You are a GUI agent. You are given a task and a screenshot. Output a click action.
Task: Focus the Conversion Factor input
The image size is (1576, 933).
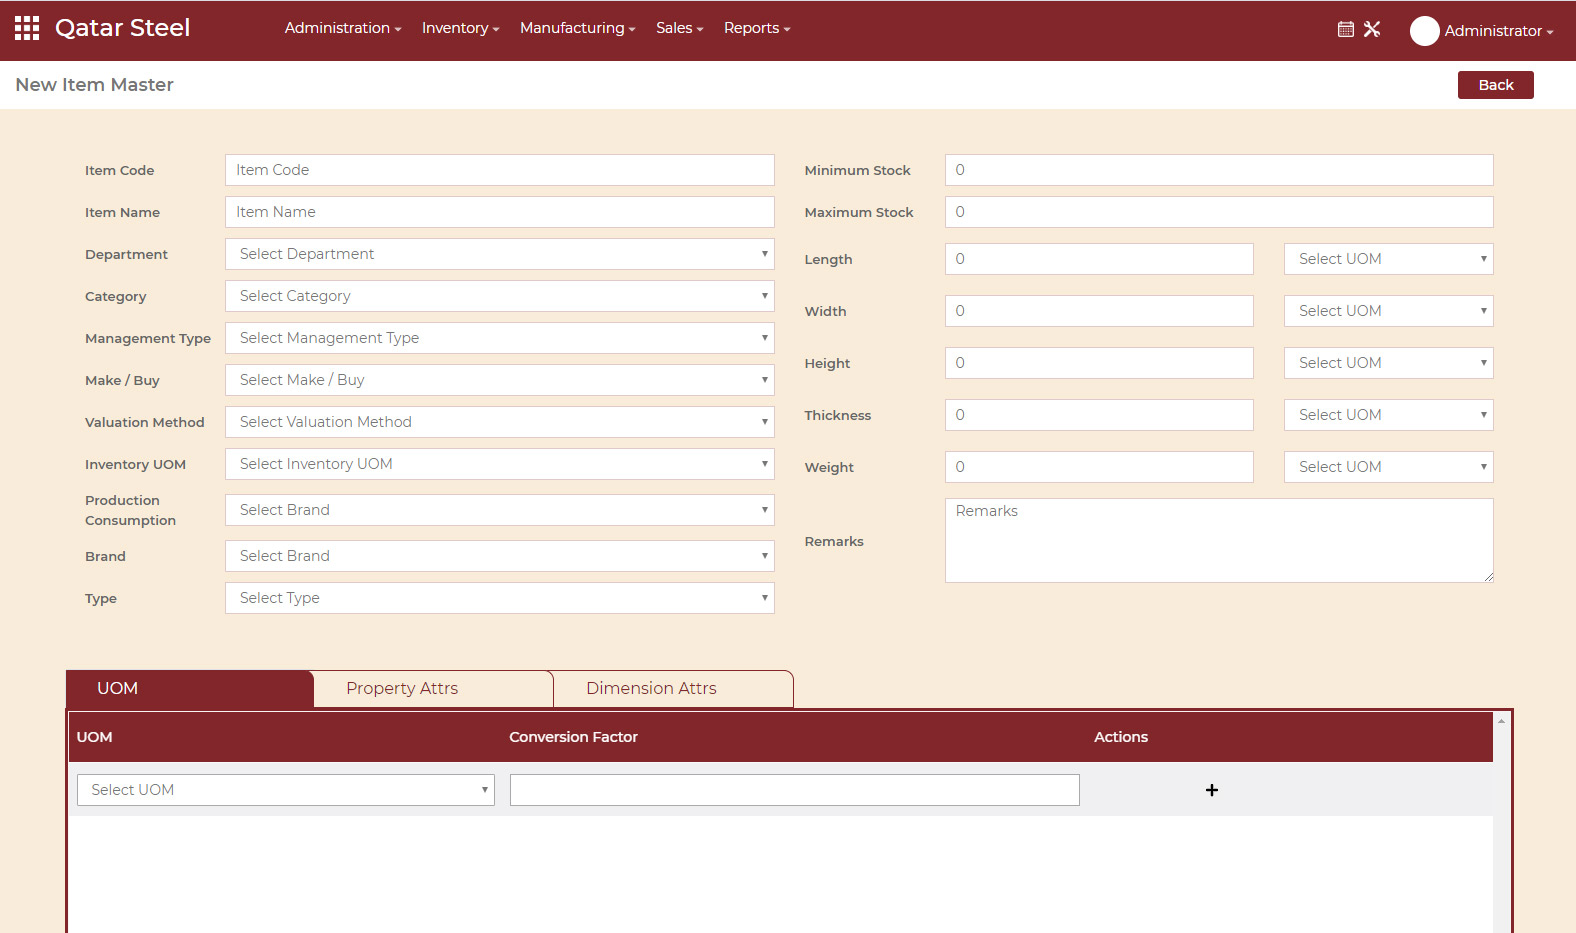(795, 790)
